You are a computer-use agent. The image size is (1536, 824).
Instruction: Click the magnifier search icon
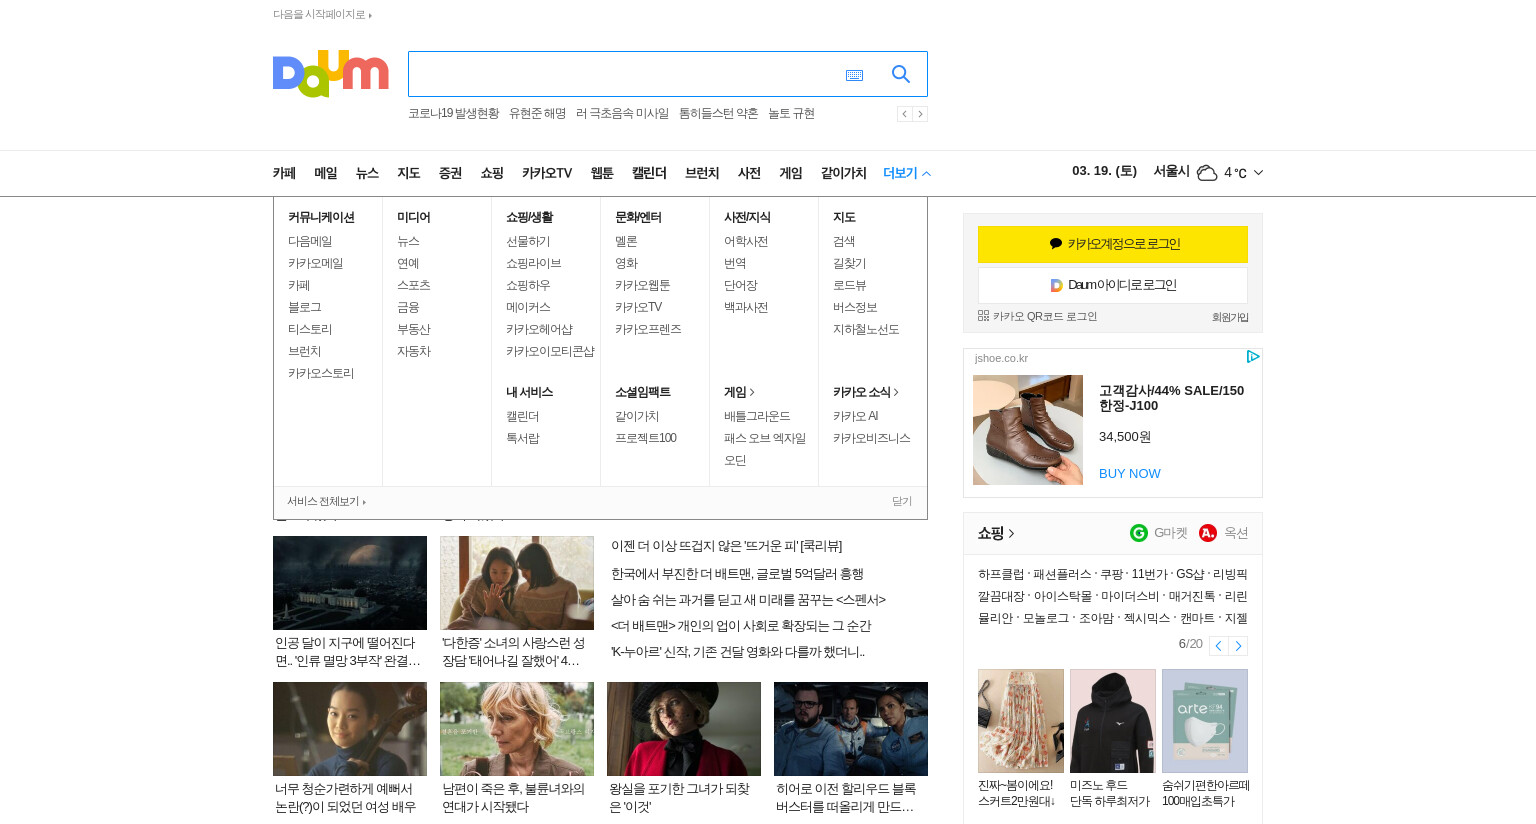click(x=900, y=74)
